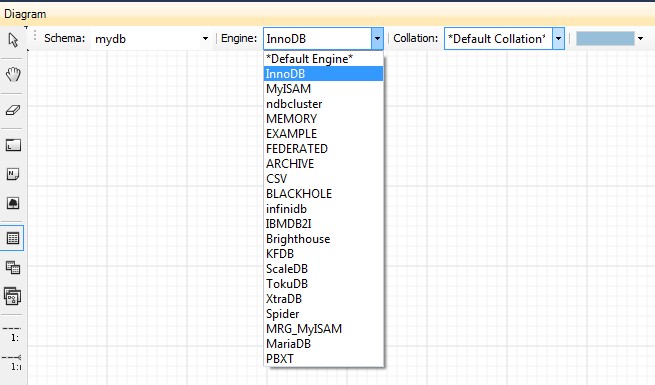
Task: Collapse the Engine dropdown arrow
Action: click(377, 38)
